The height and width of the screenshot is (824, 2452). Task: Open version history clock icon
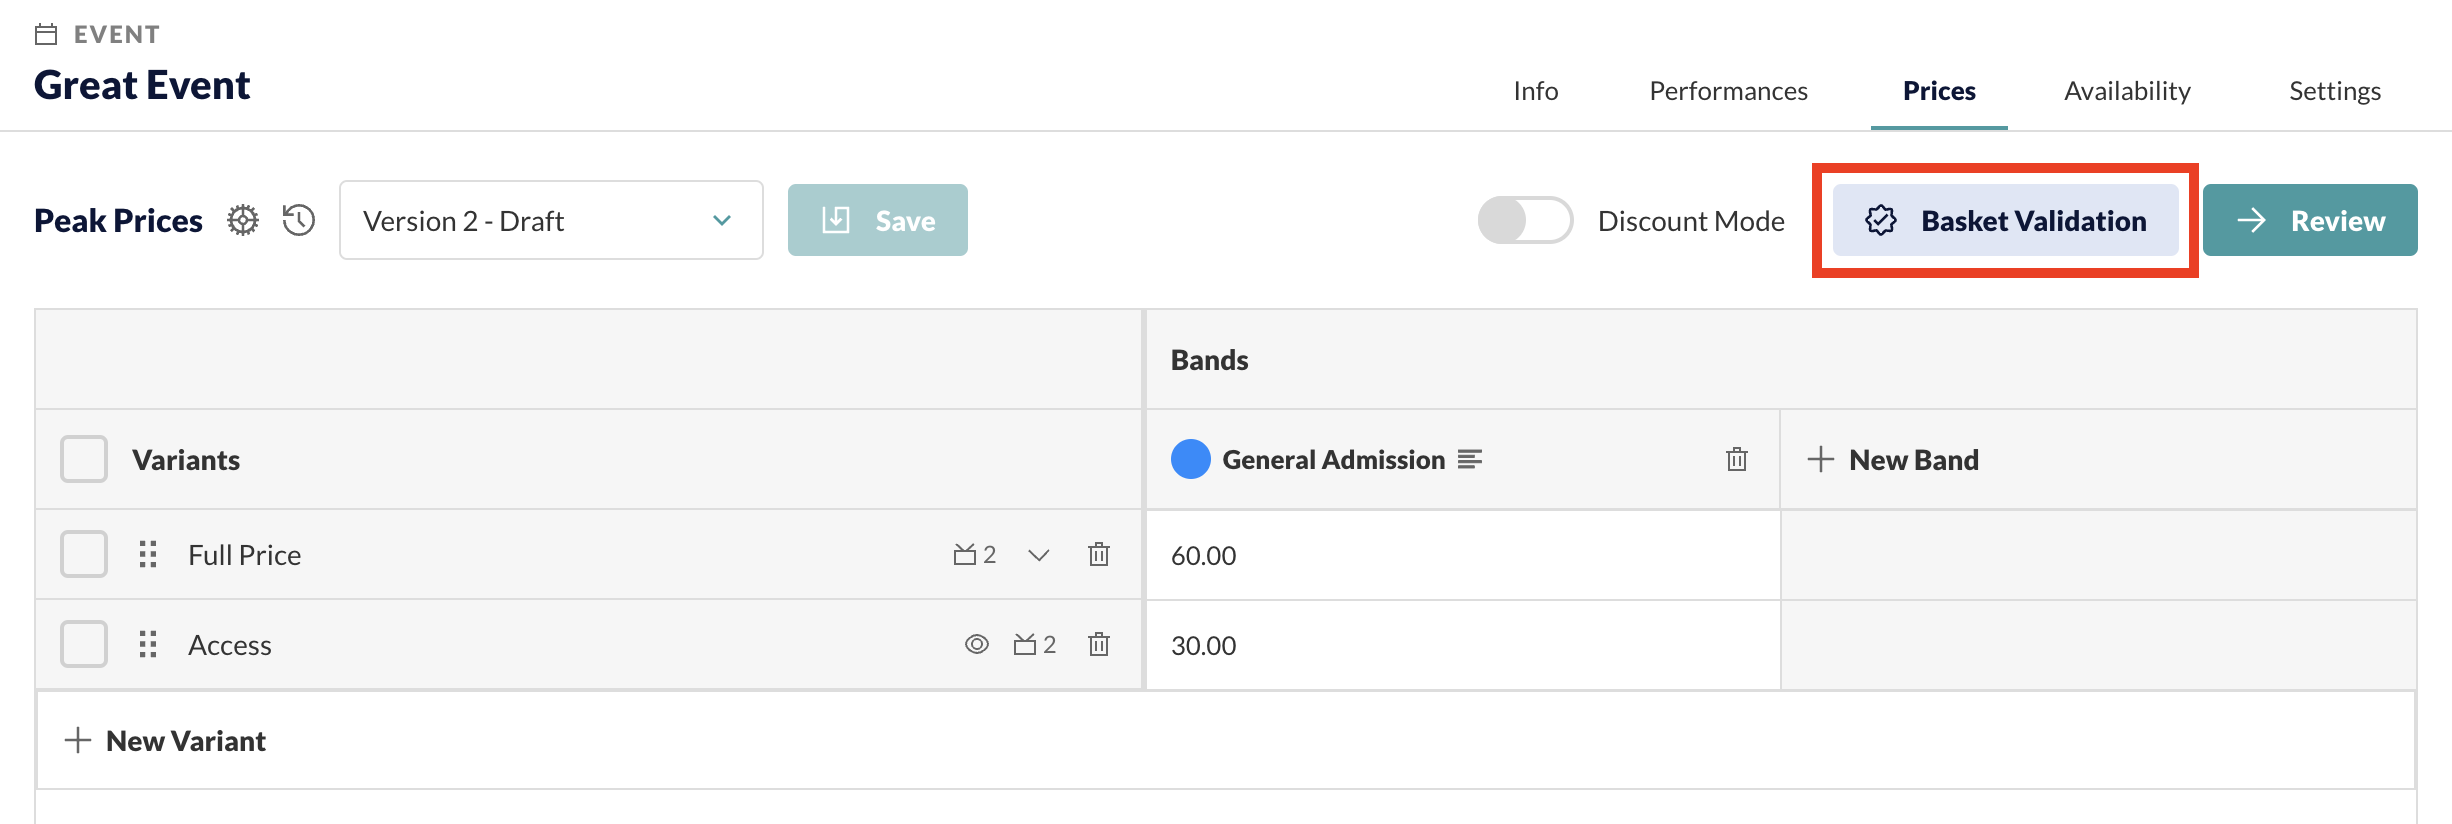click(x=299, y=220)
